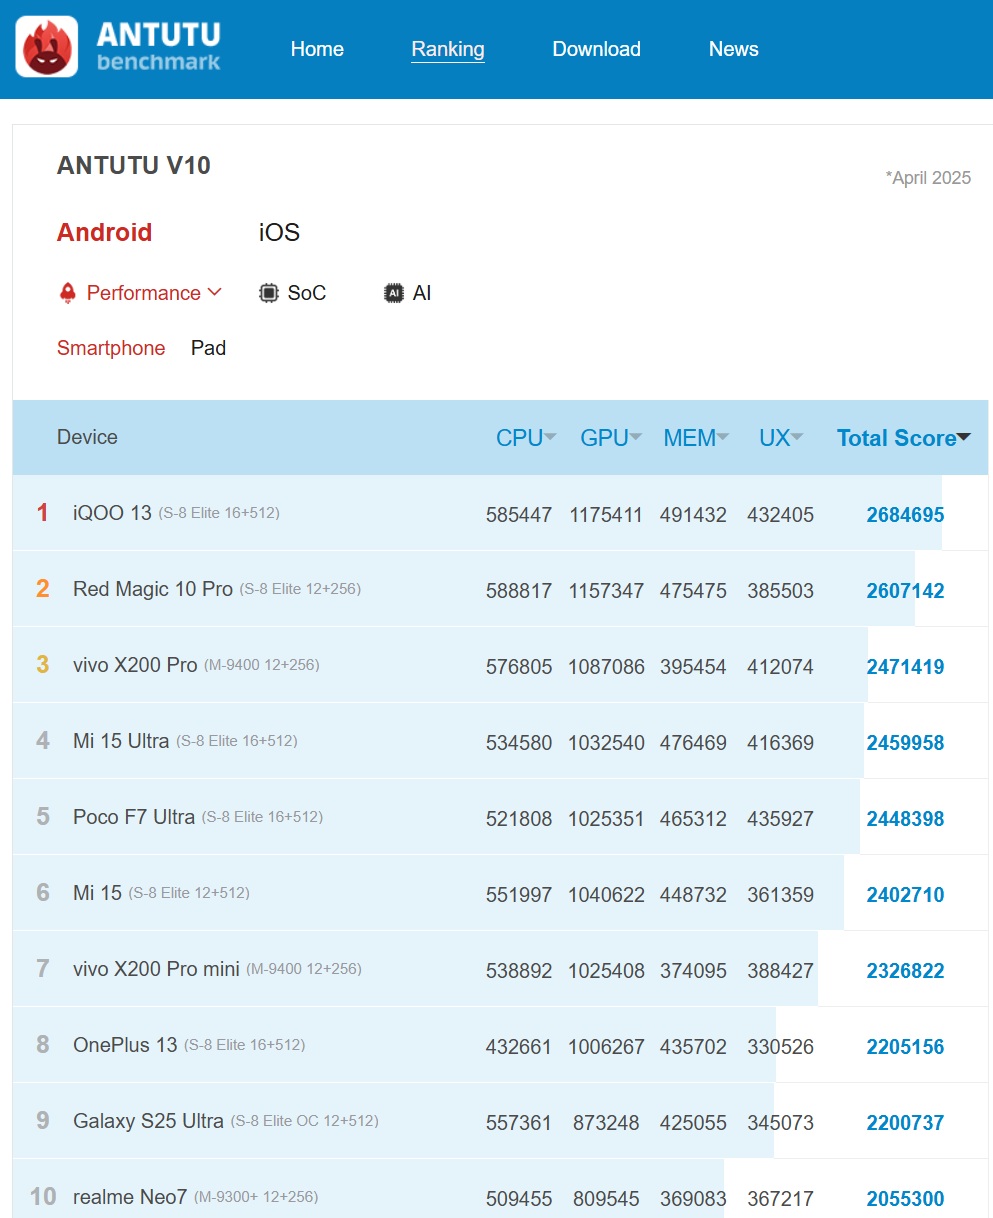This screenshot has width=993, height=1218.
Task: Click the CPU score 432661
Action: click(519, 1047)
